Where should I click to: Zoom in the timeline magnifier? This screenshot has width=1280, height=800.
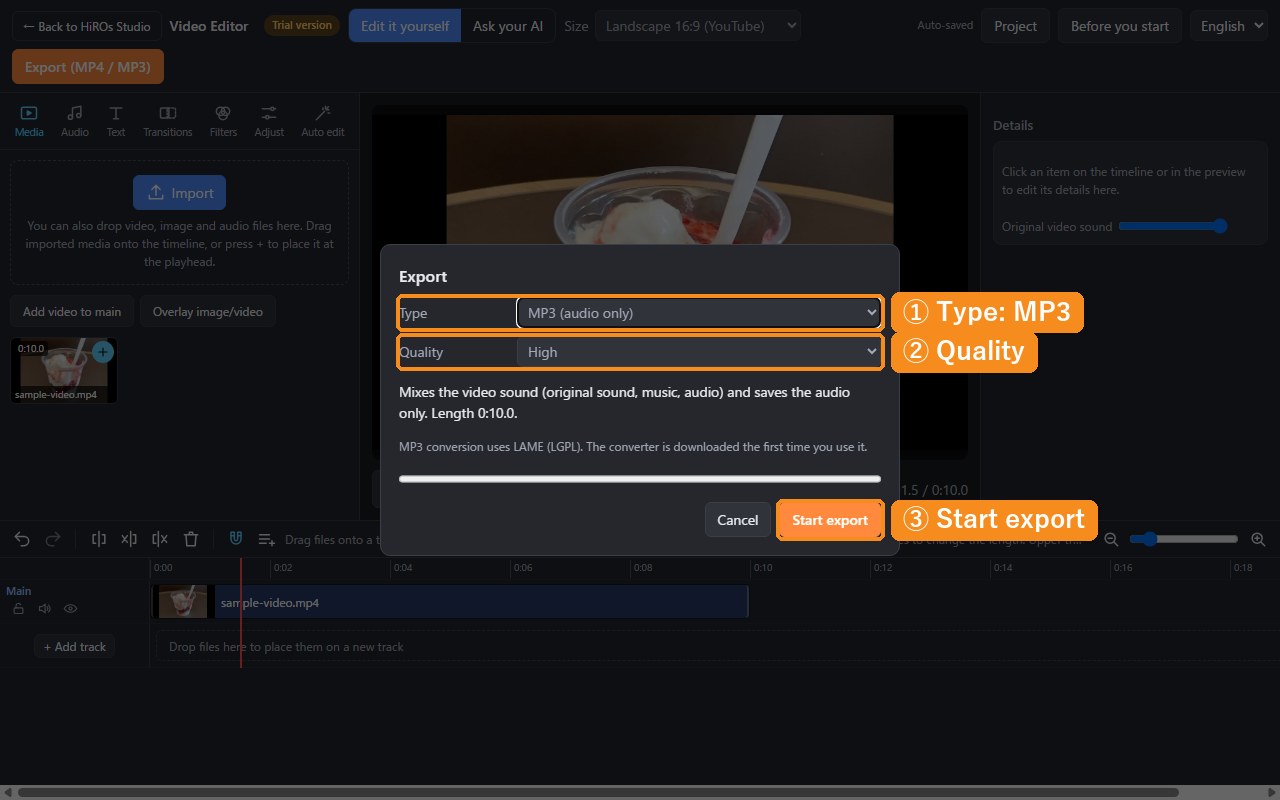point(1258,539)
